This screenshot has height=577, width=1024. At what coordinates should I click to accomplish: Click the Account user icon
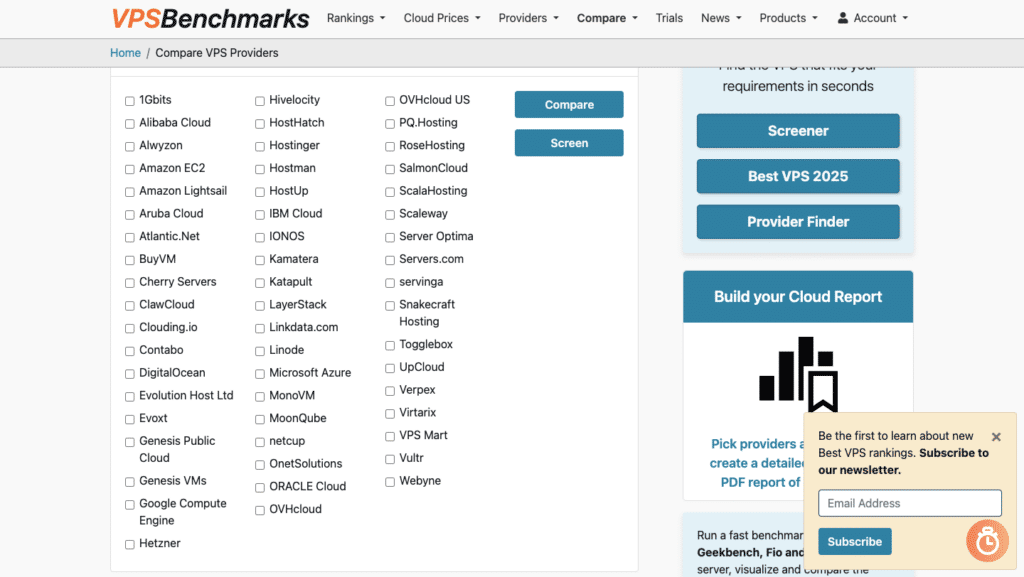pos(842,18)
